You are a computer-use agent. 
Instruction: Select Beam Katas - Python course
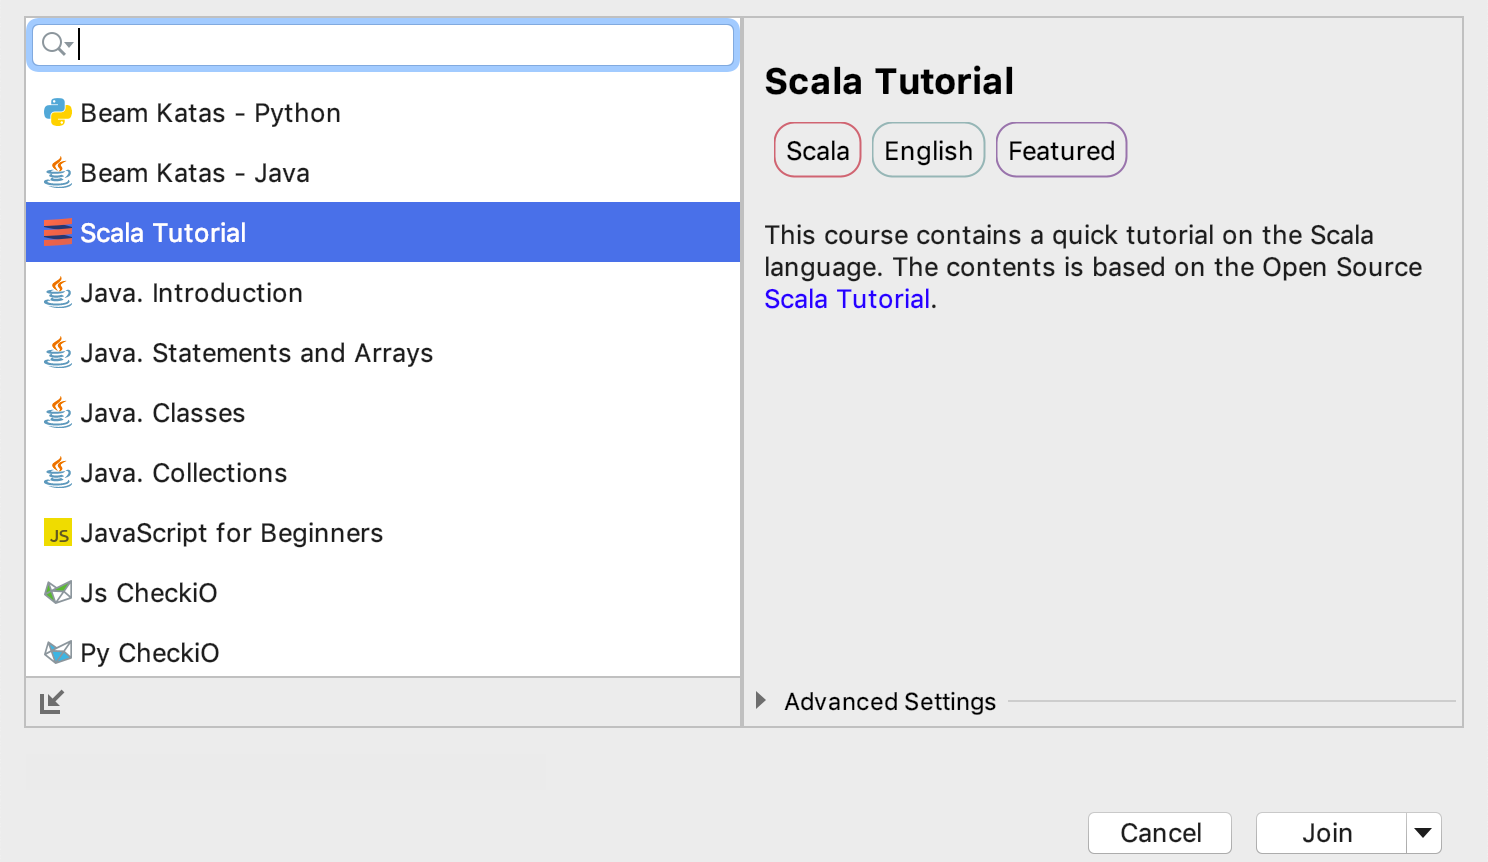(x=383, y=112)
